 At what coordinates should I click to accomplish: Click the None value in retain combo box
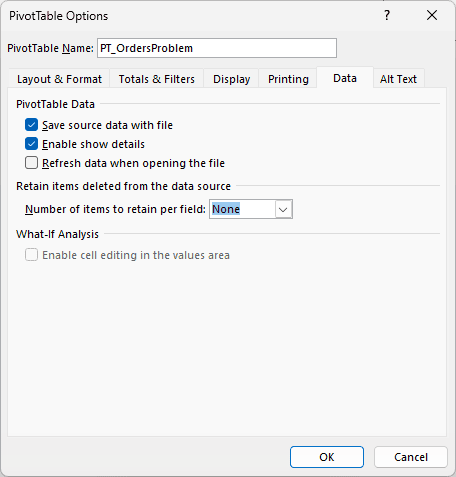[226, 209]
